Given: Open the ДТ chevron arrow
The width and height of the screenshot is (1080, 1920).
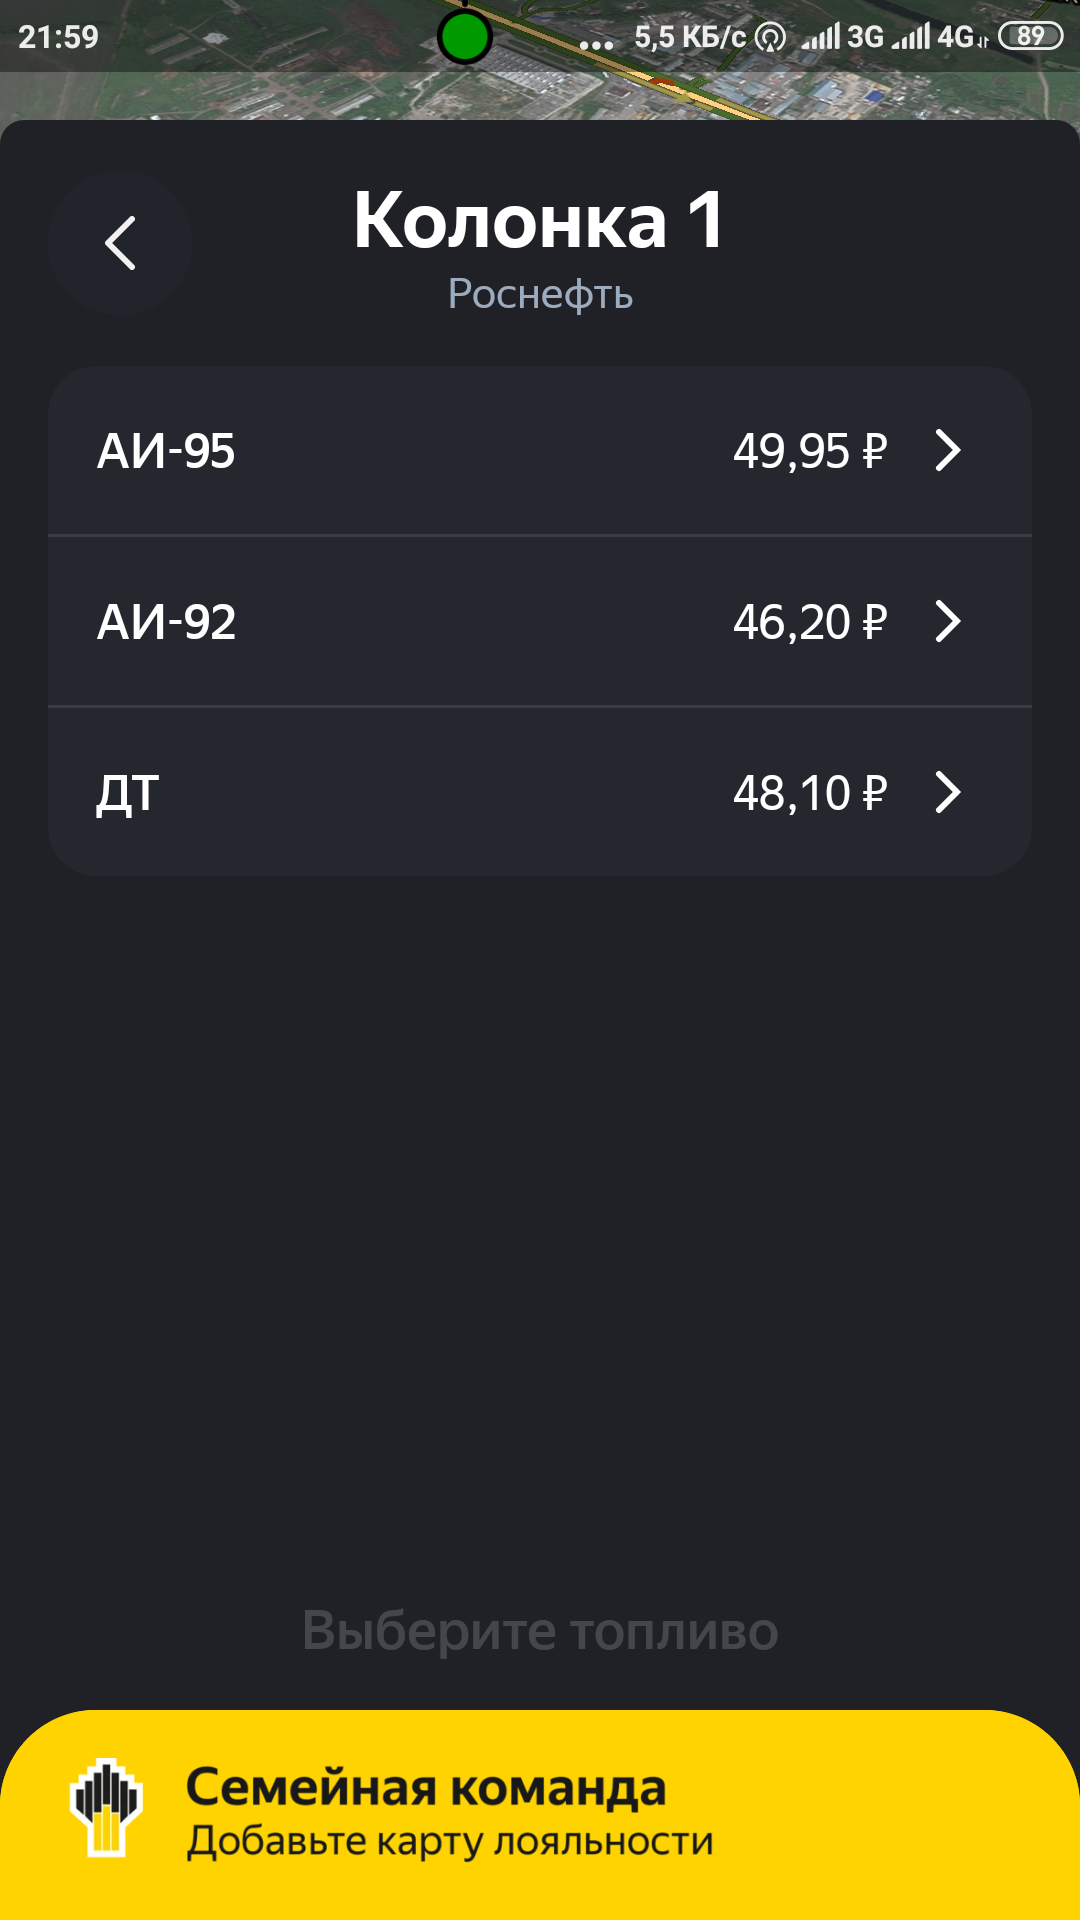Looking at the screenshot, I should (x=947, y=792).
